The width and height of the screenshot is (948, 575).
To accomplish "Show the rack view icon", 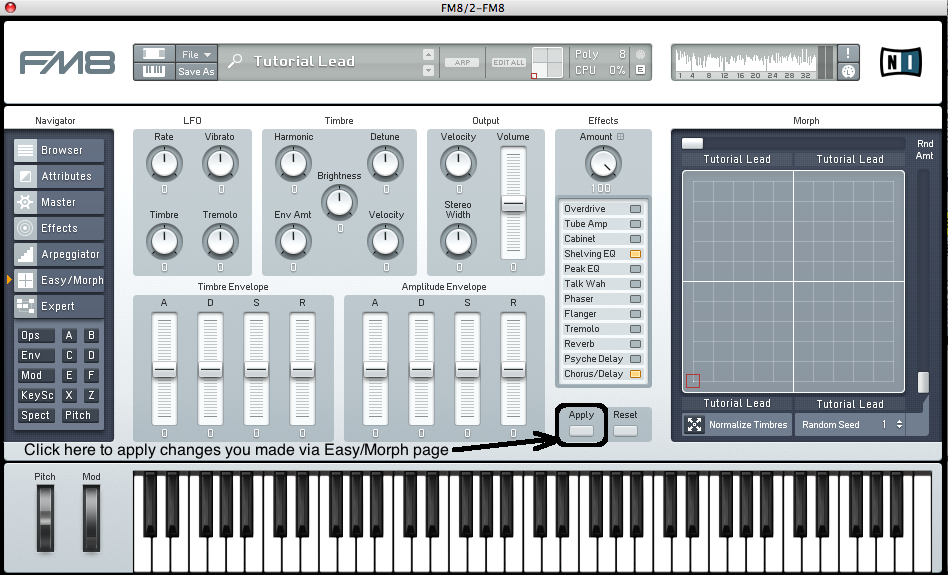I will click(x=154, y=53).
